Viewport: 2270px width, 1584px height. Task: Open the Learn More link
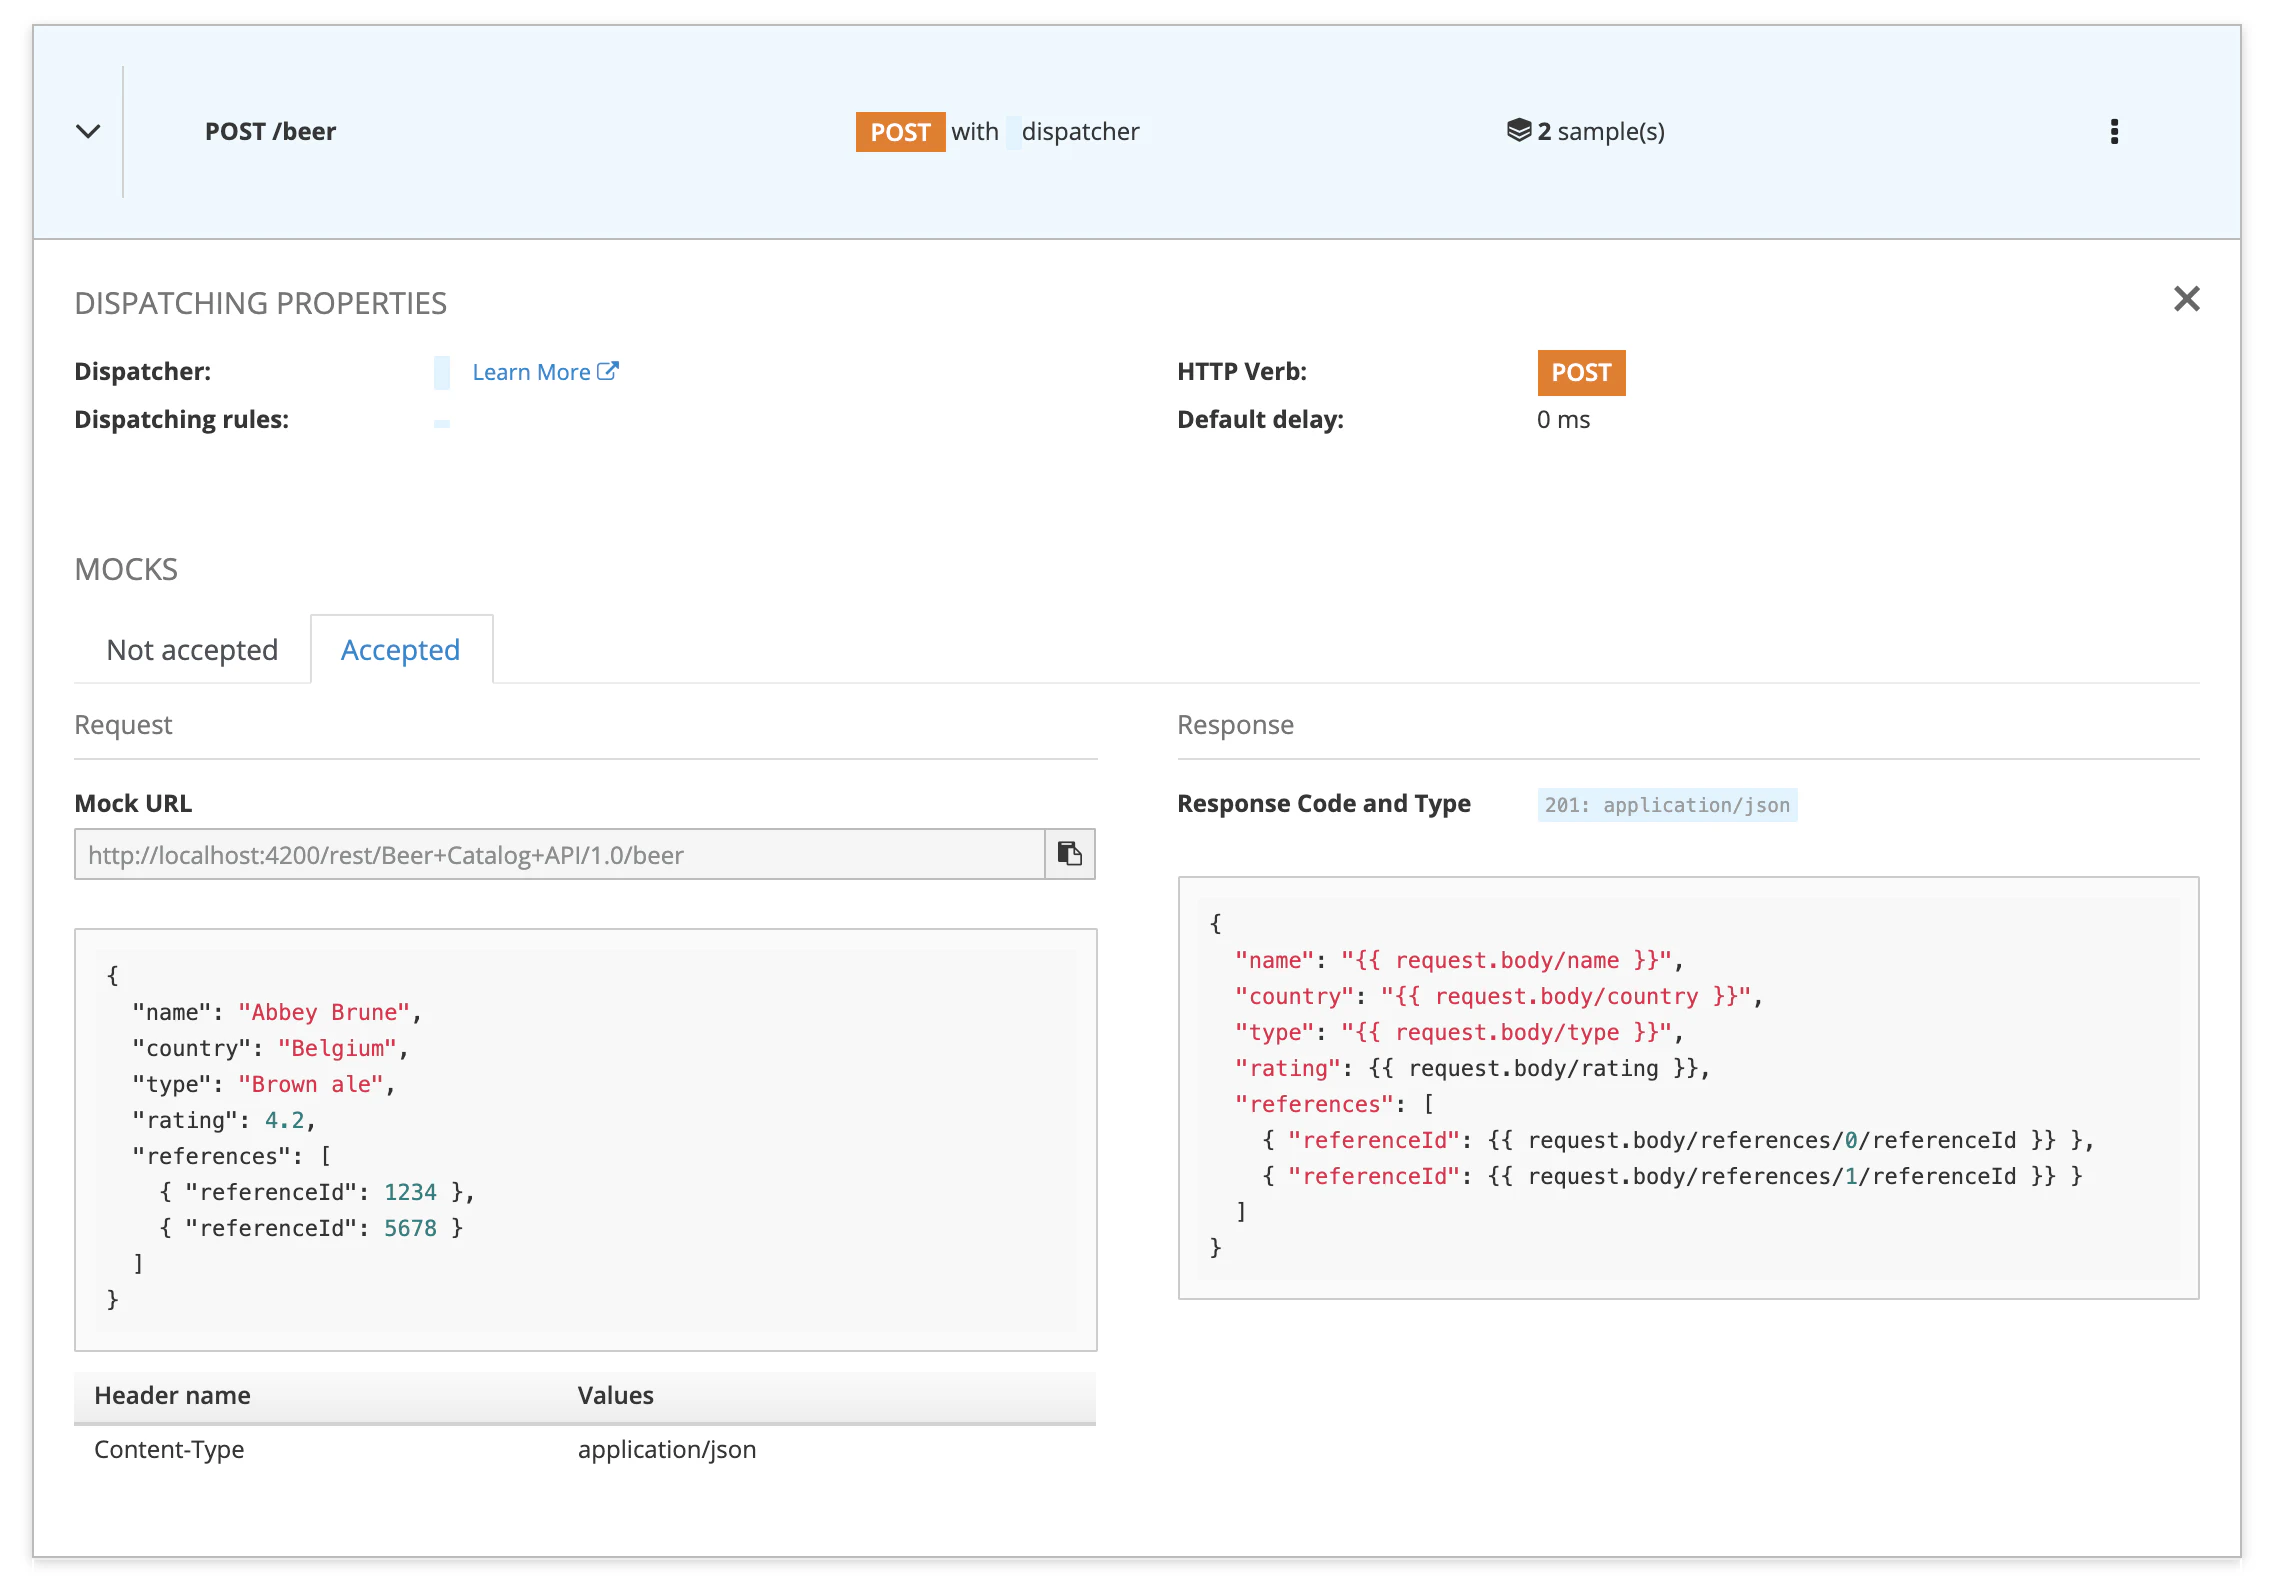tap(531, 372)
